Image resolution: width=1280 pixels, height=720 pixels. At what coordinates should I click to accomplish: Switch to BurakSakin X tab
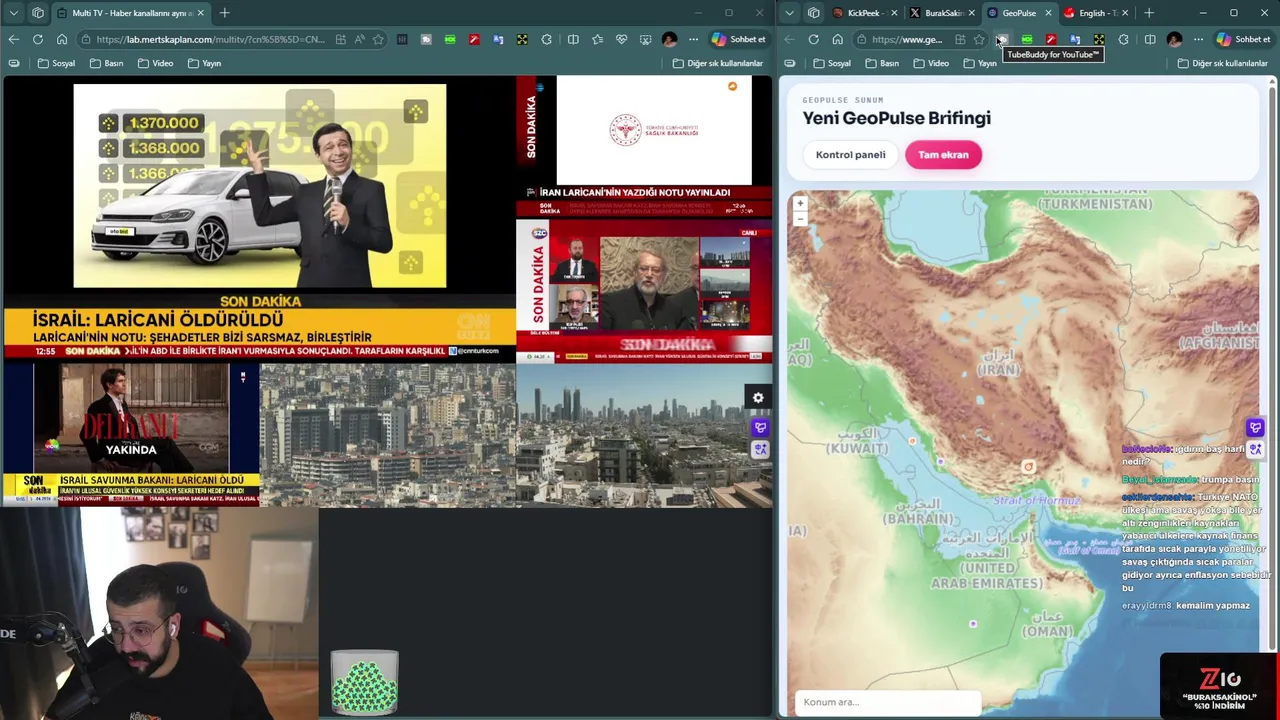(941, 13)
